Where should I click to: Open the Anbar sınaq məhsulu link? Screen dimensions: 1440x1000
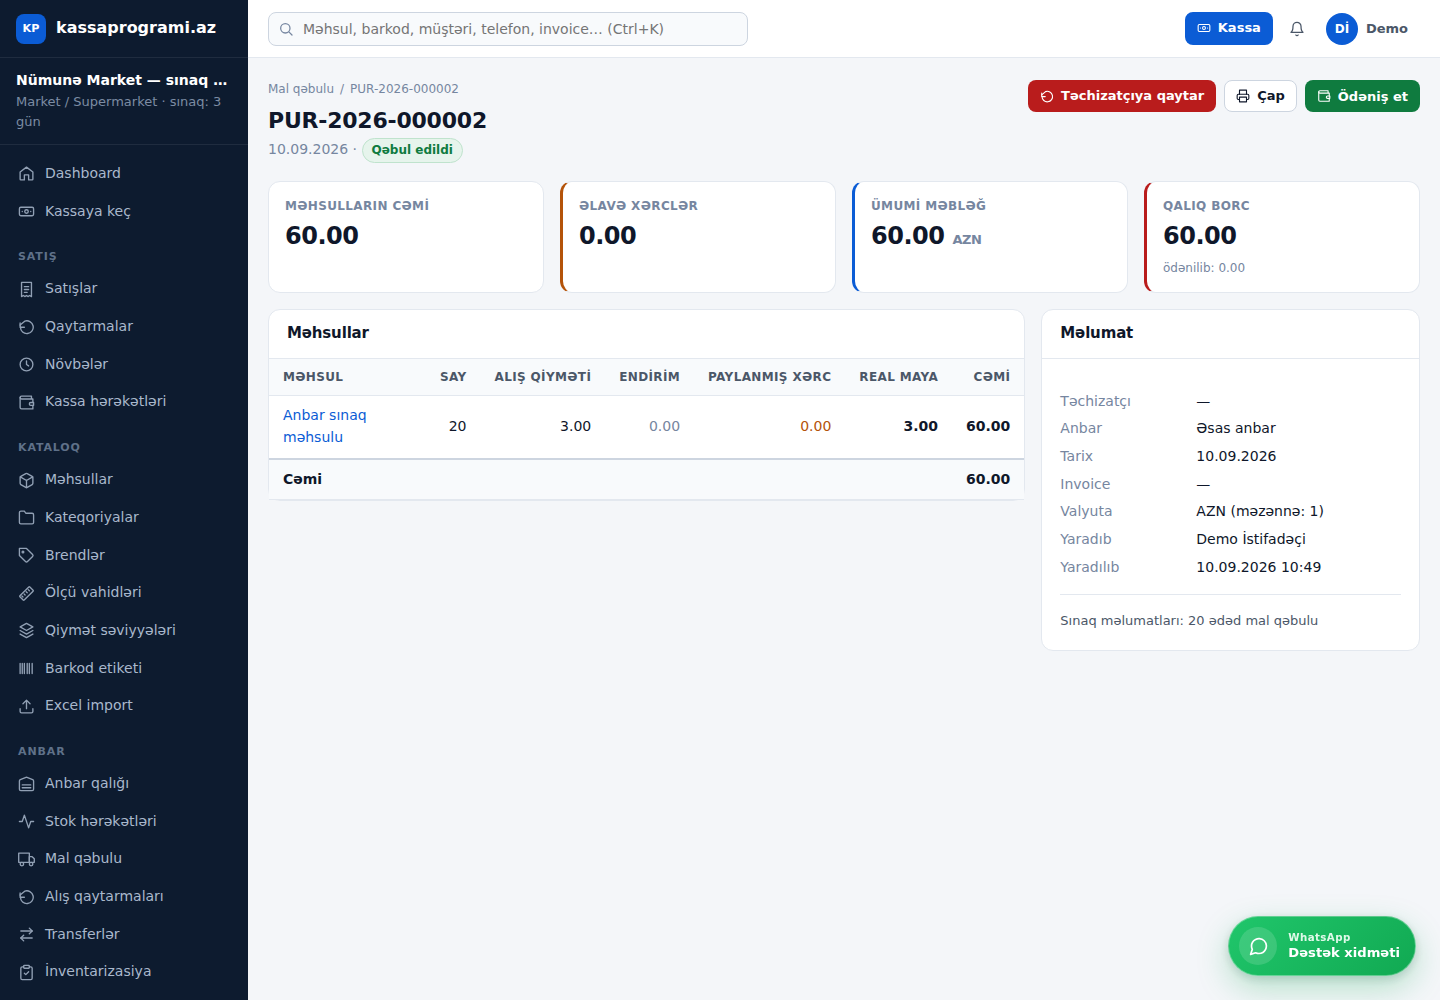[325, 426]
